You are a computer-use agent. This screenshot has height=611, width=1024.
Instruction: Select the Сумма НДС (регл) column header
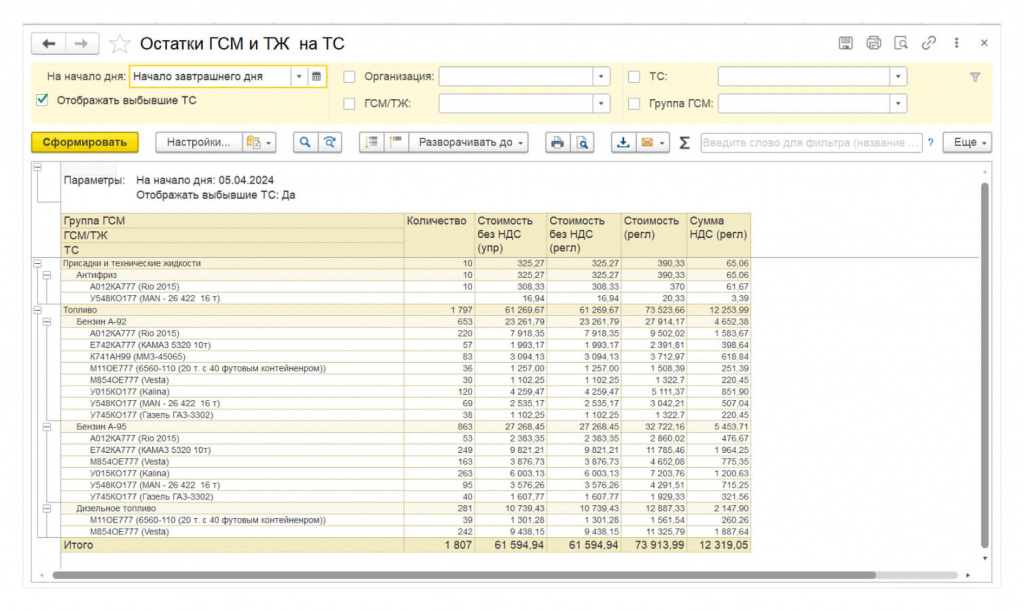click(x=718, y=234)
